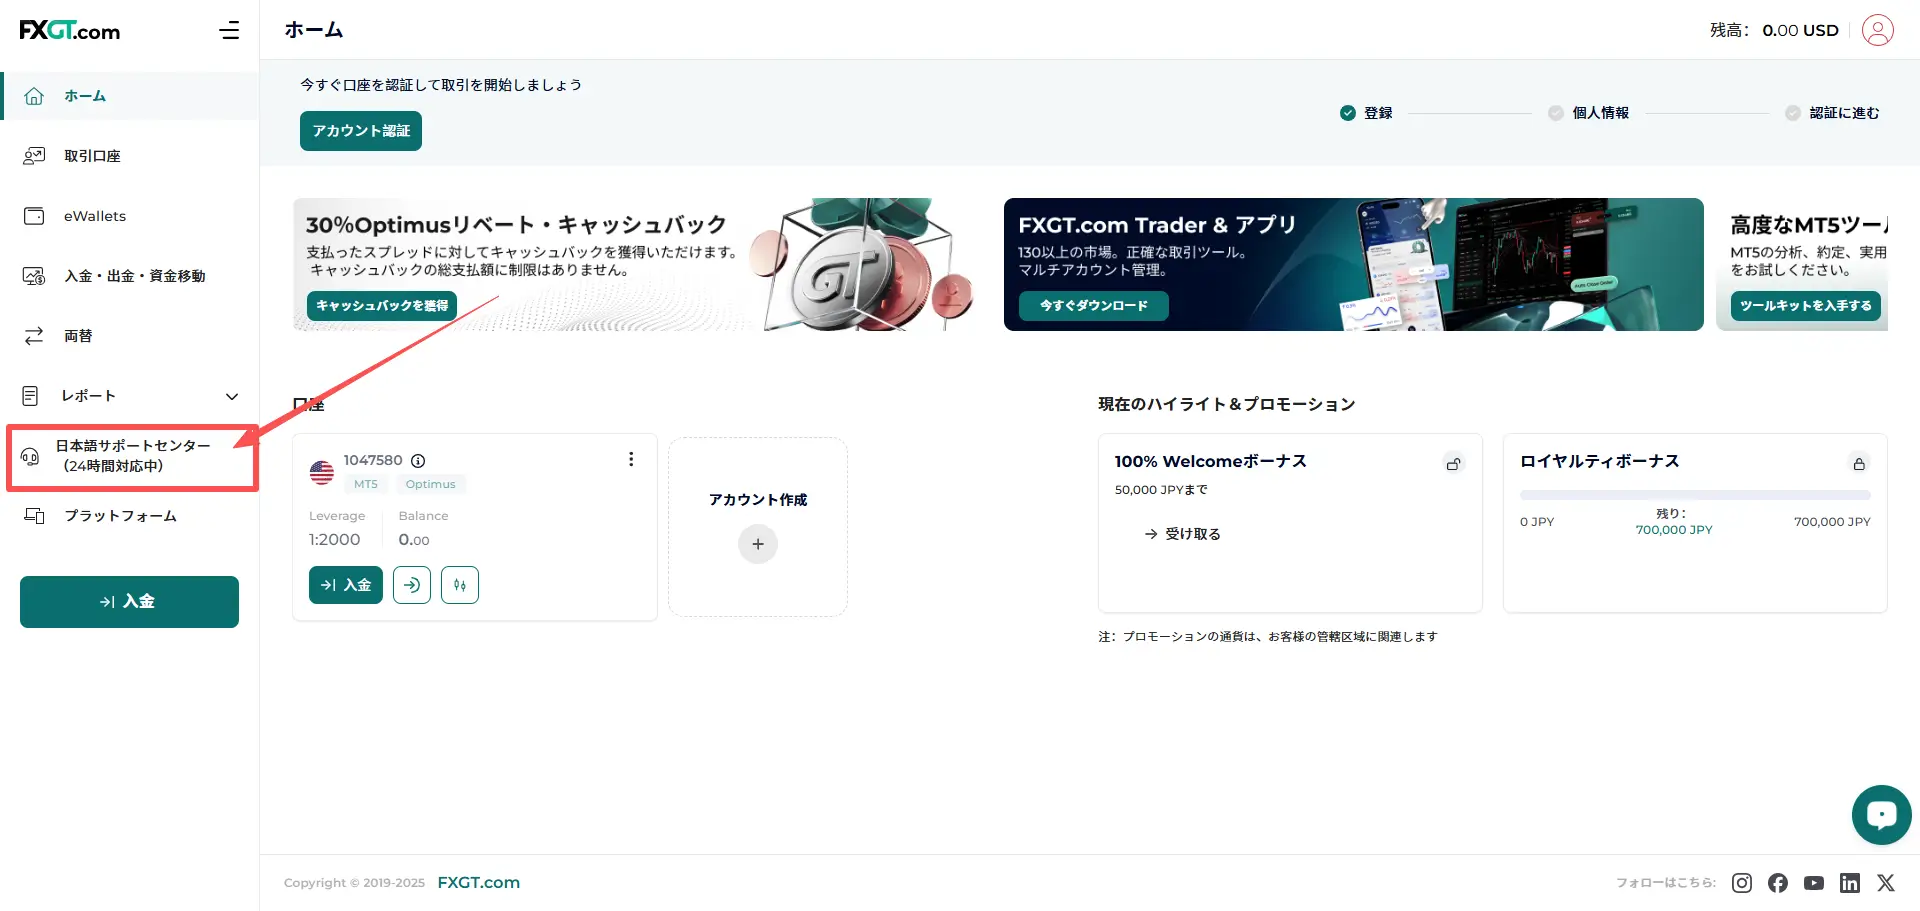The width and height of the screenshot is (1920, 911).
Task: Open three-dot menu on account 1047580 card
Action: (631, 459)
